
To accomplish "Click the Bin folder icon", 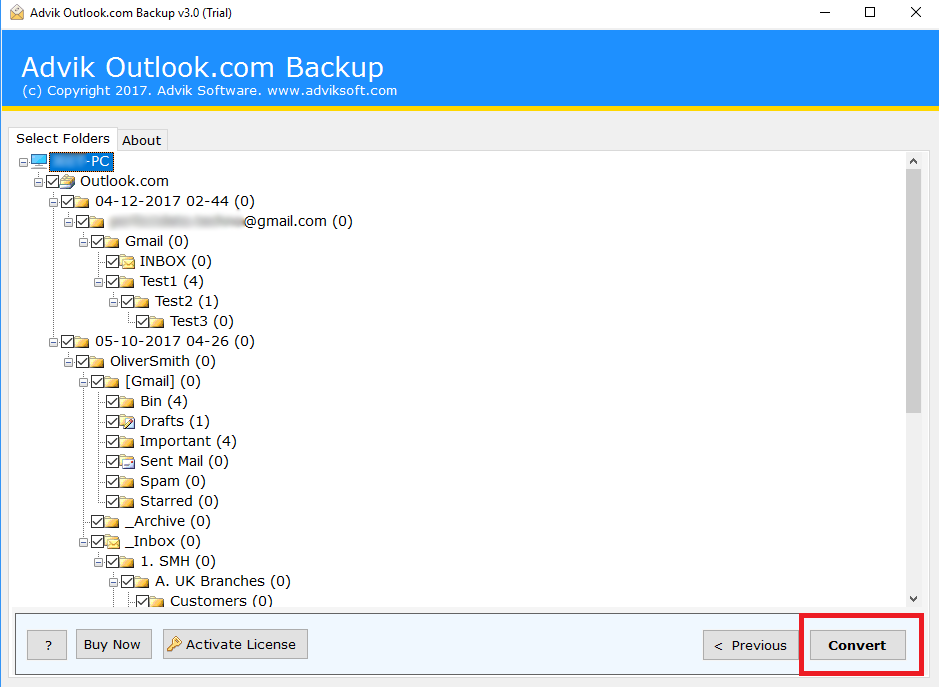I will [x=127, y=401].
